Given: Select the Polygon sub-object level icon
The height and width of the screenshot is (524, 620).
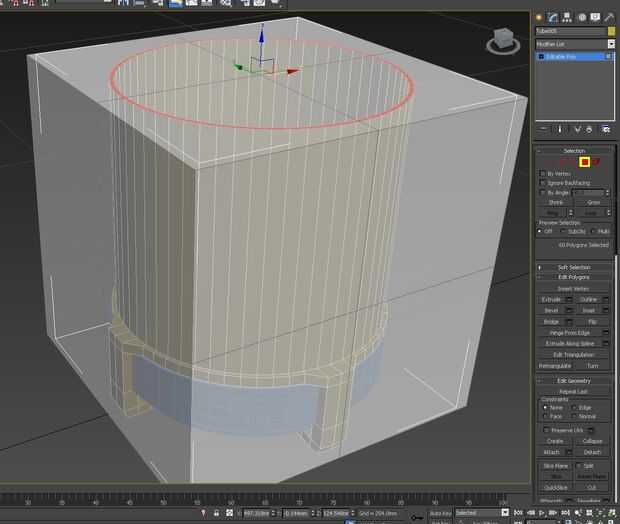Looking at the screenshot, I should point(584,162).
